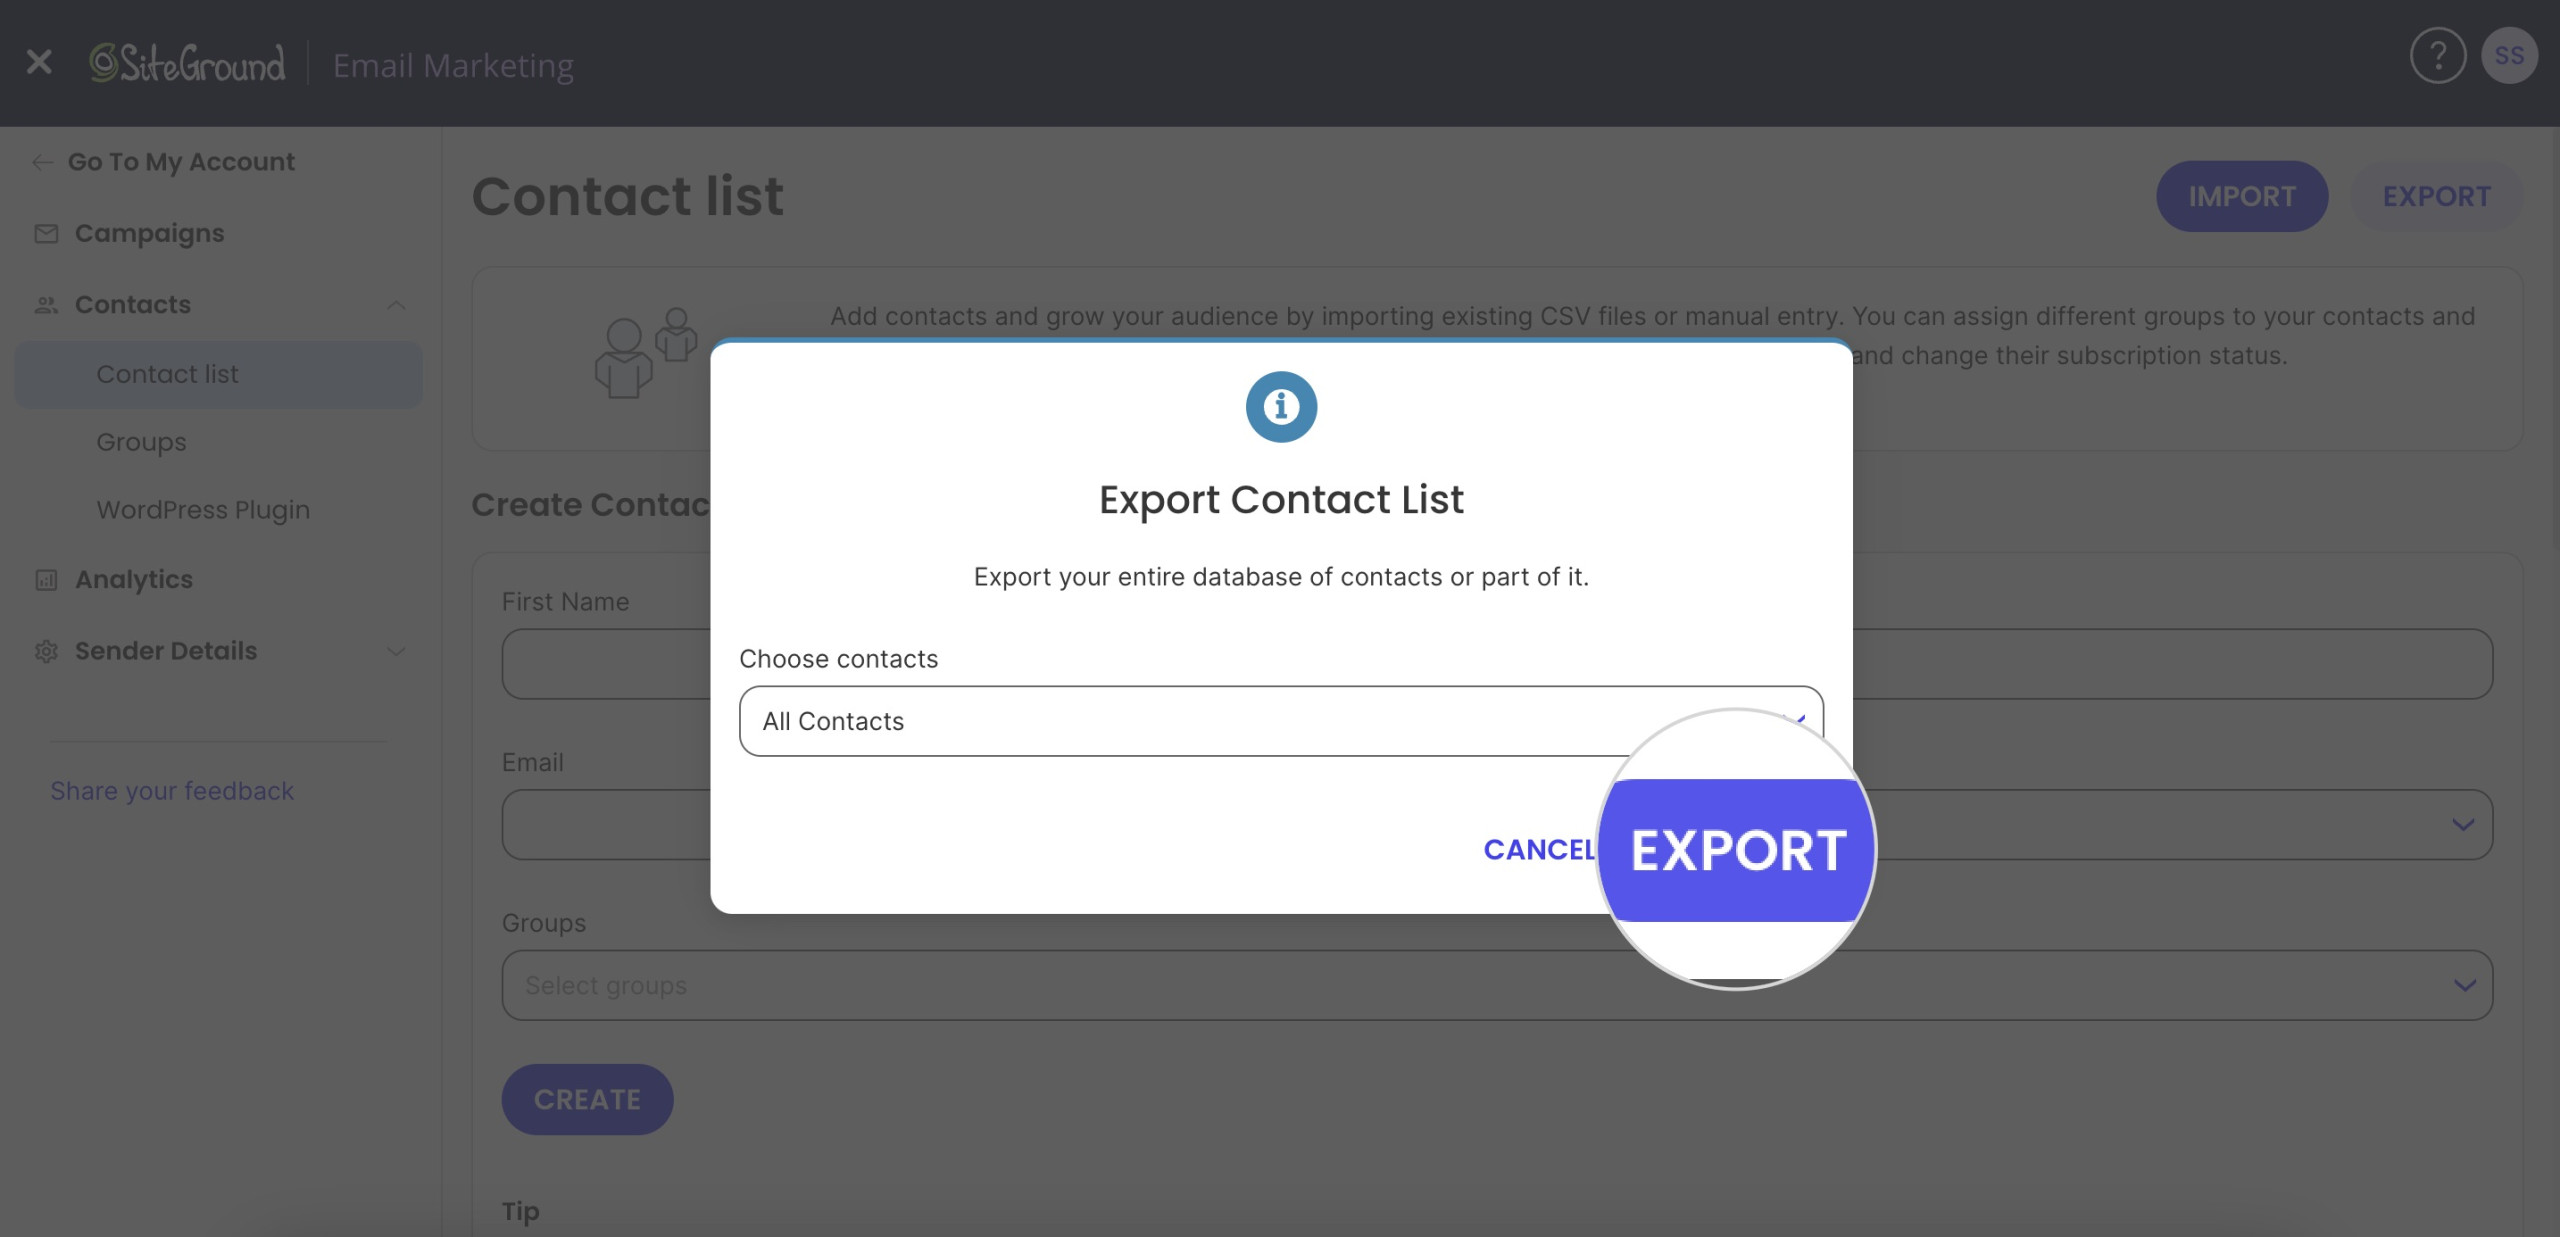This screenshot has height=1237, width=2560.
Task: Click the info icon on export dialog
Action: click(x=1282, y=405)
